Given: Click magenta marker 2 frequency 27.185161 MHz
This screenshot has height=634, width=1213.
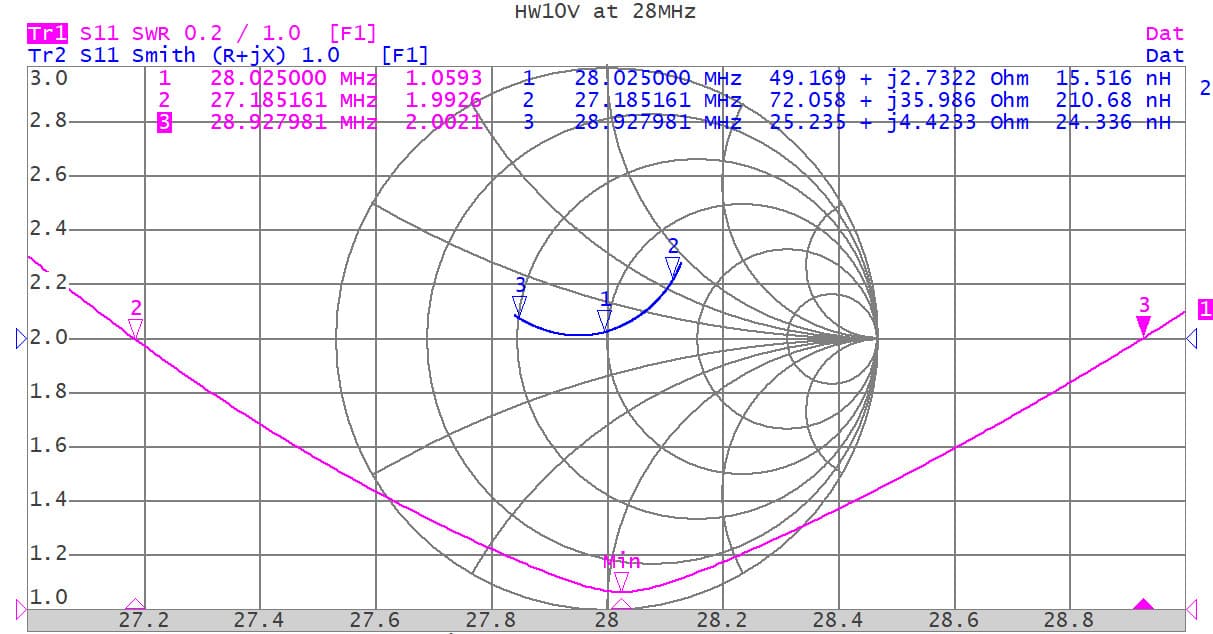Looking at the screenshot, I should pyautogui.click(x=294, y=100).
